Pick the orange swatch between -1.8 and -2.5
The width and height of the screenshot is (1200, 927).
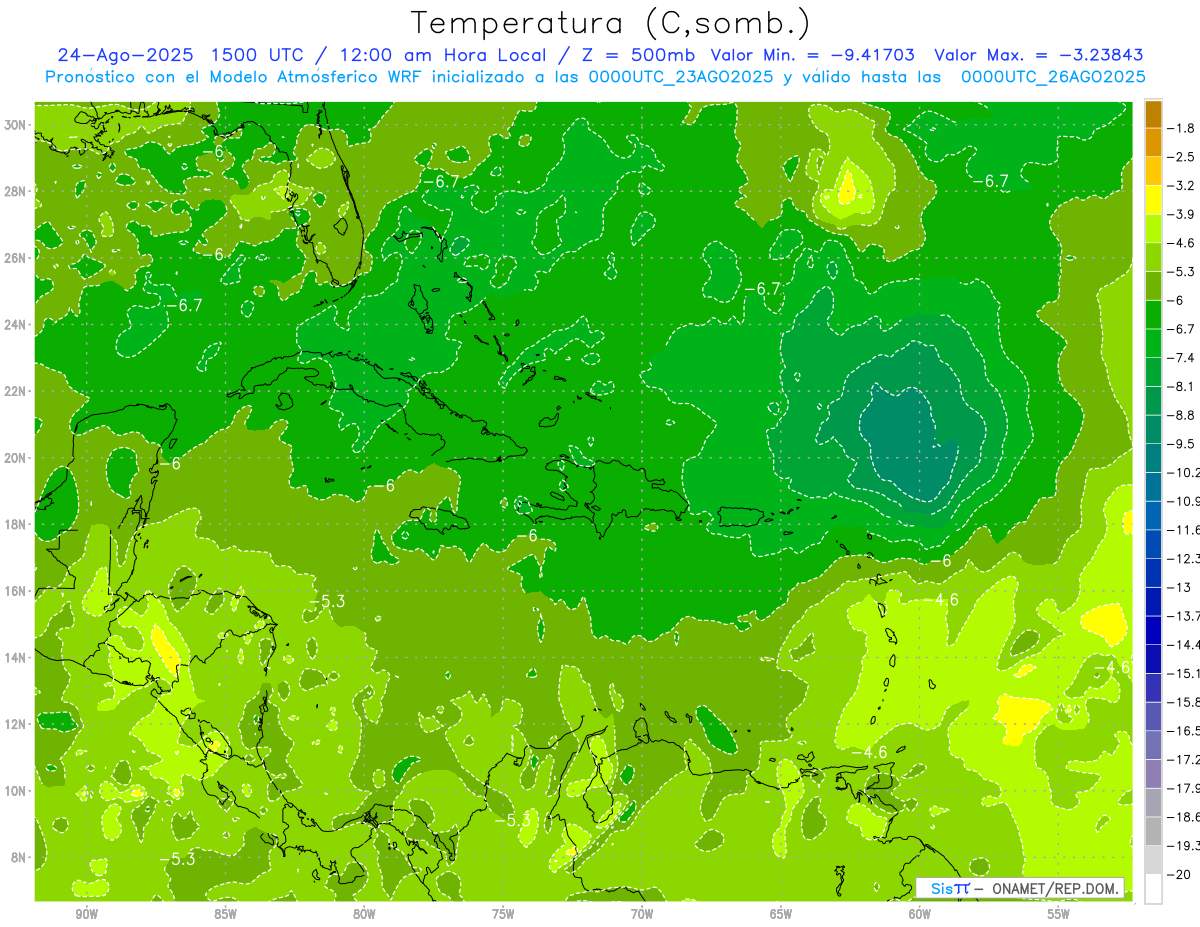coord(1153,142)
